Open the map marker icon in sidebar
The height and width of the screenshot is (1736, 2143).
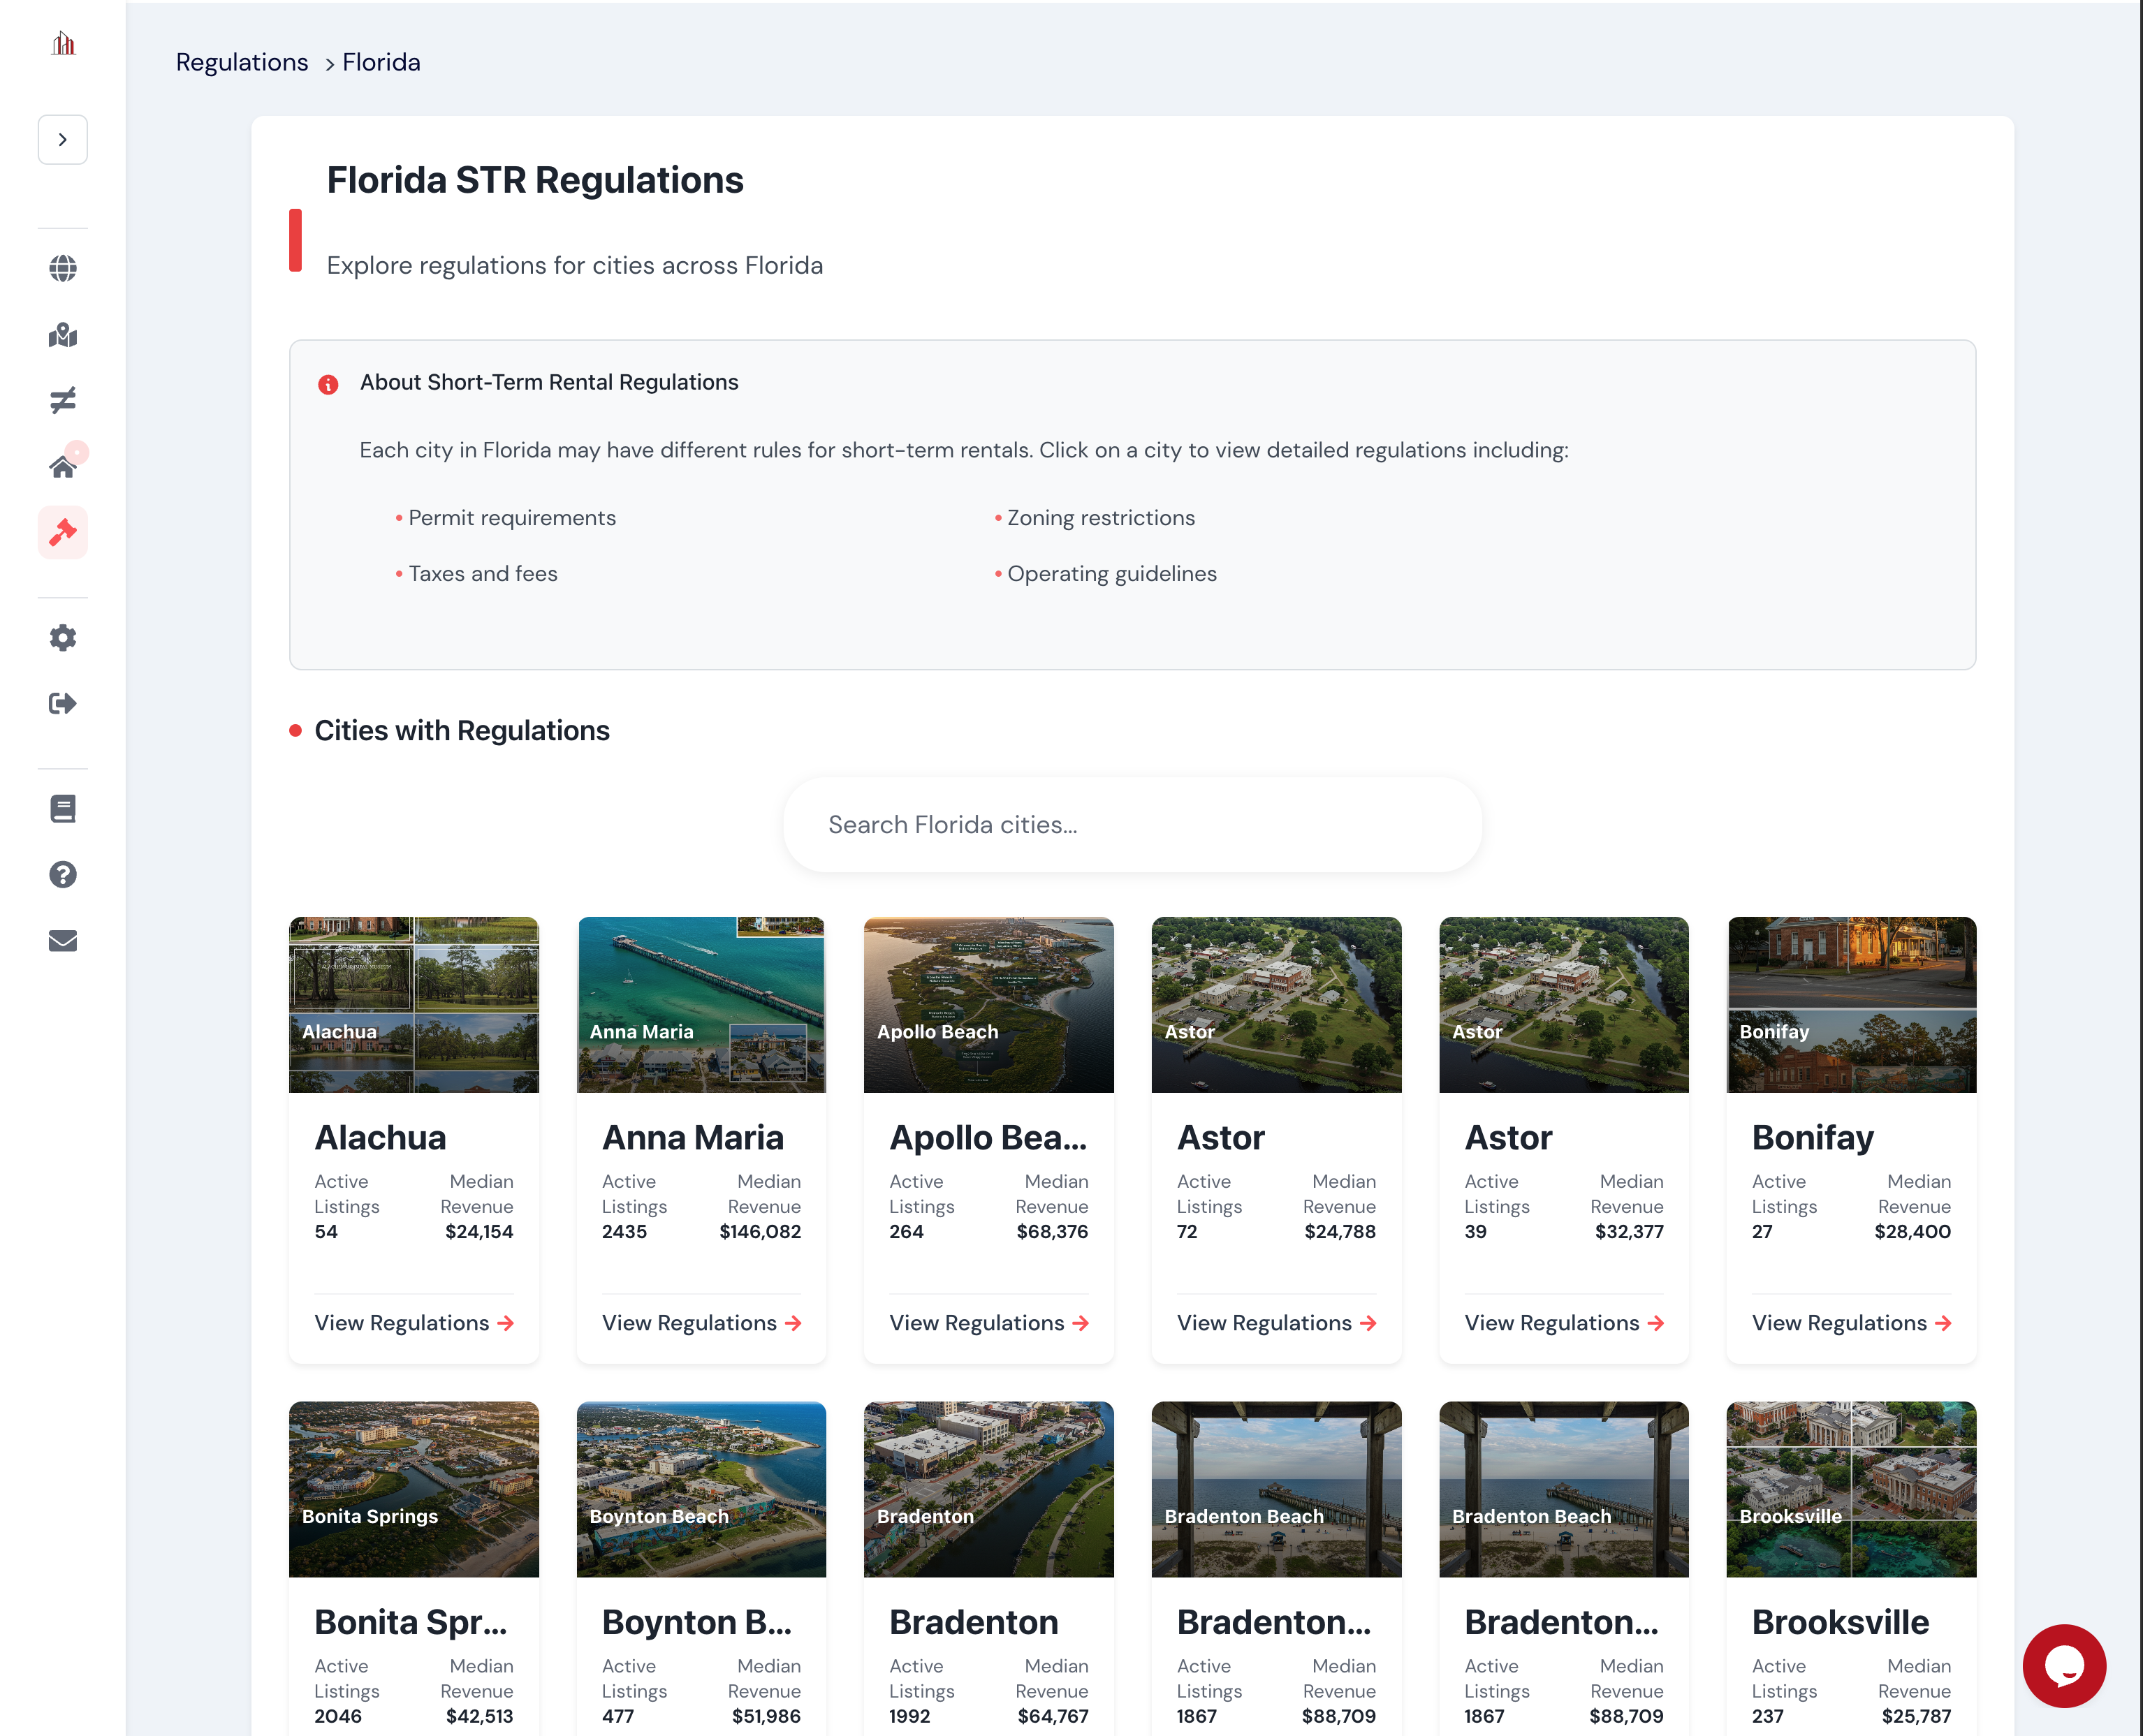click(x=62, y=335)
